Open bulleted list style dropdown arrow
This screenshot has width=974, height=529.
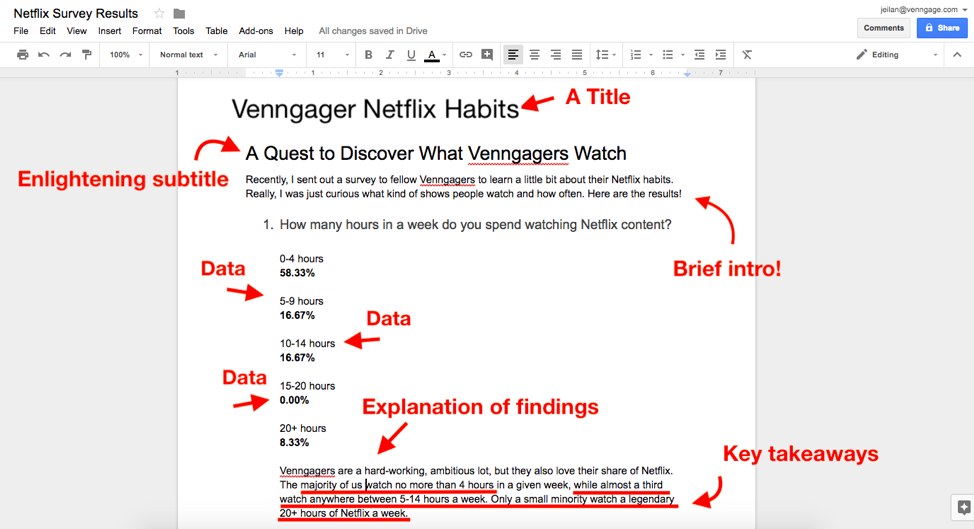pos(683,55)
